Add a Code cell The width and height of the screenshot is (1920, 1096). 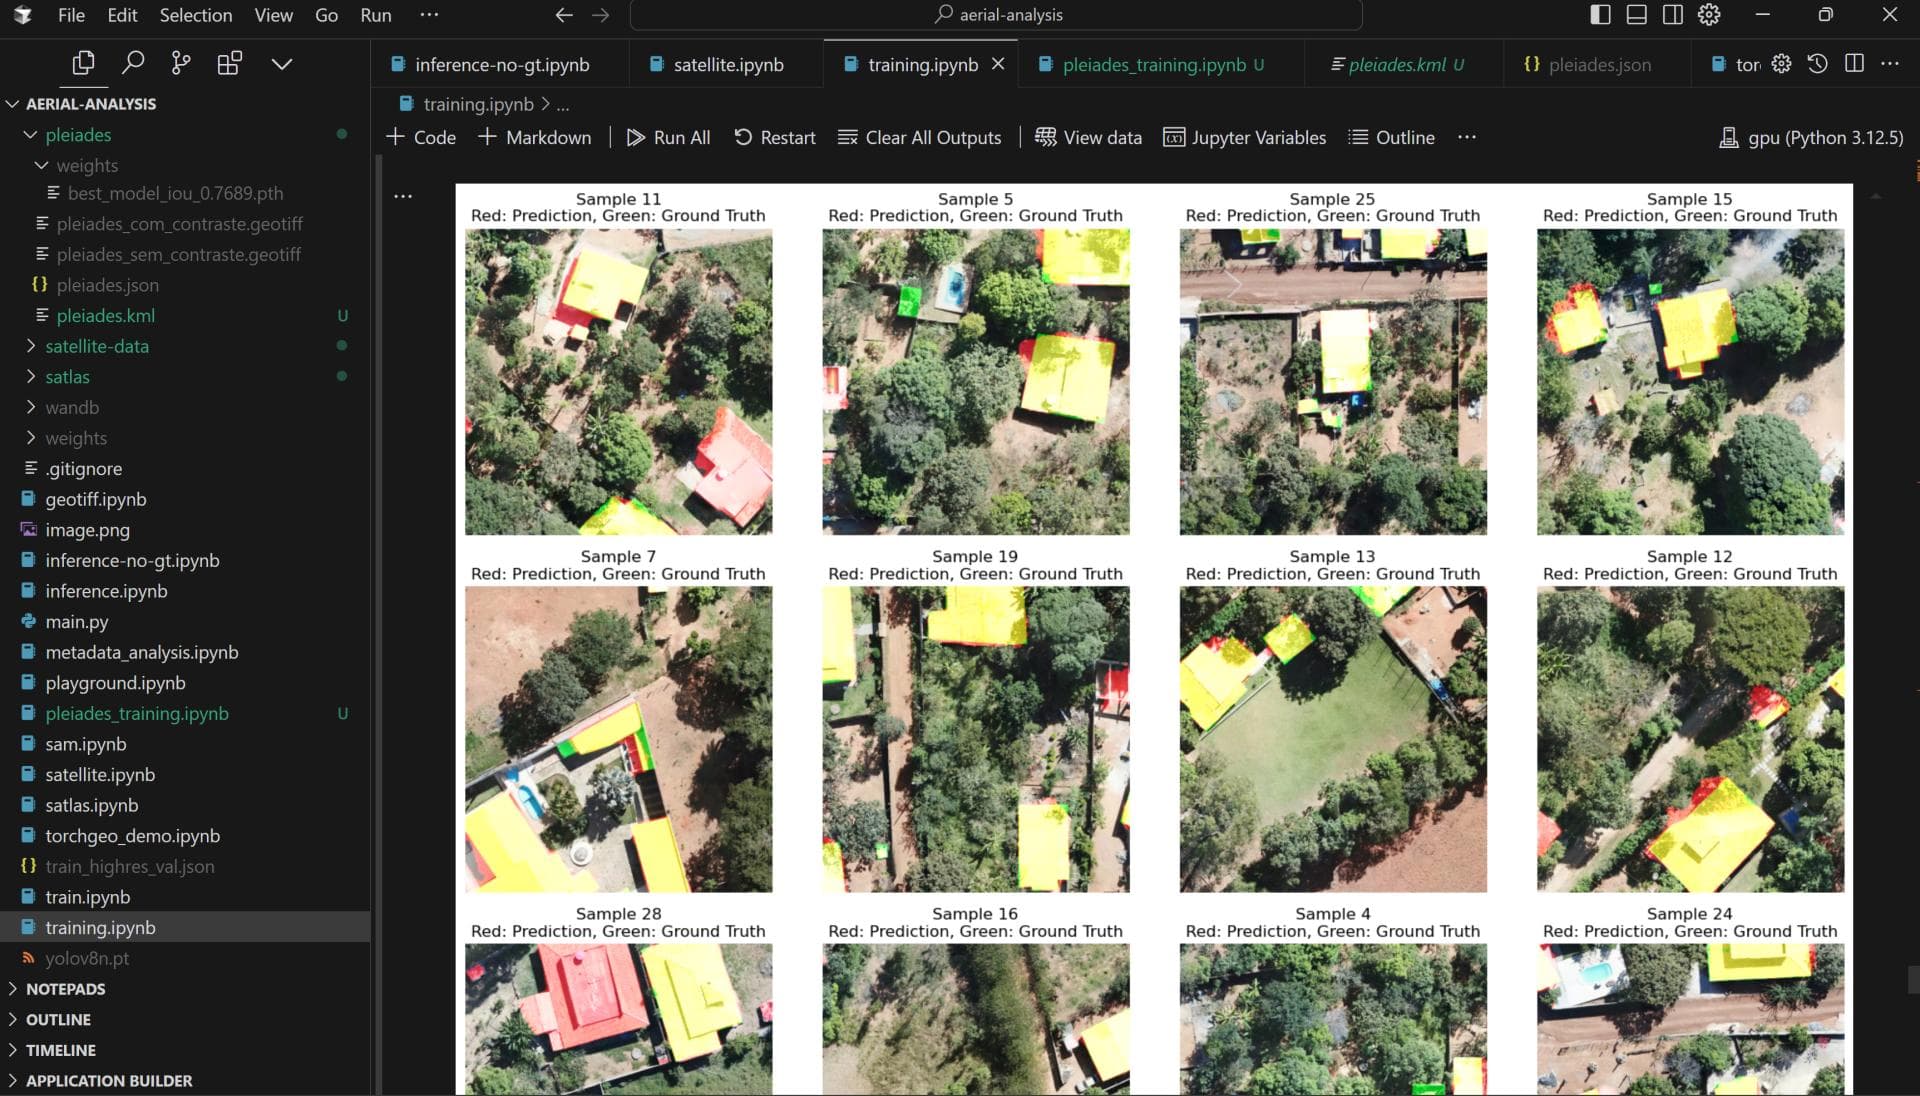(421, 138)
